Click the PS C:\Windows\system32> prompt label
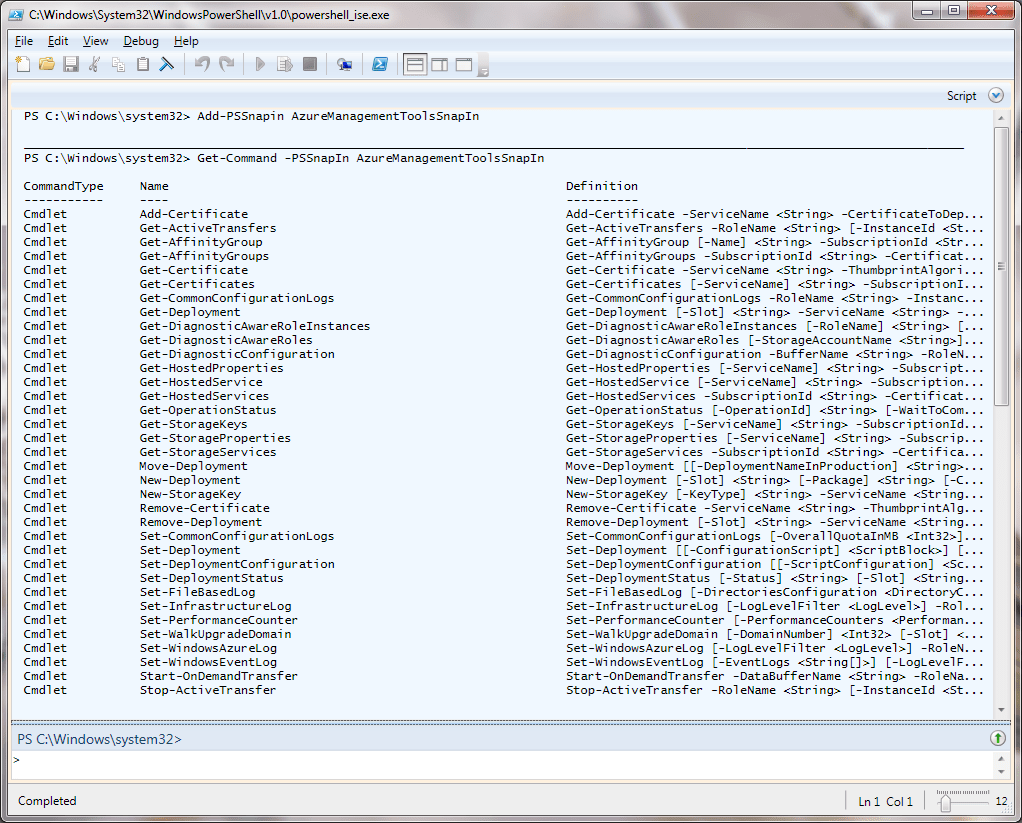The image size is (1022, 823). pos(99,739)
